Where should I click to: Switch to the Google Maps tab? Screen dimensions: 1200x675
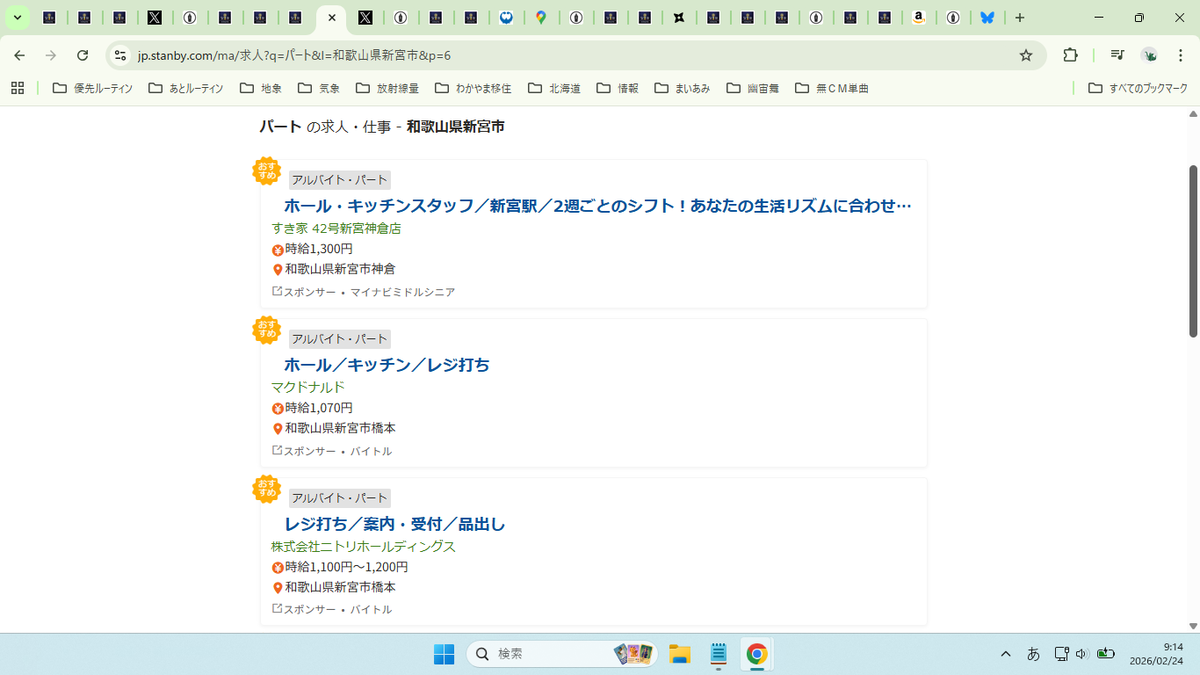click(540, 18)
